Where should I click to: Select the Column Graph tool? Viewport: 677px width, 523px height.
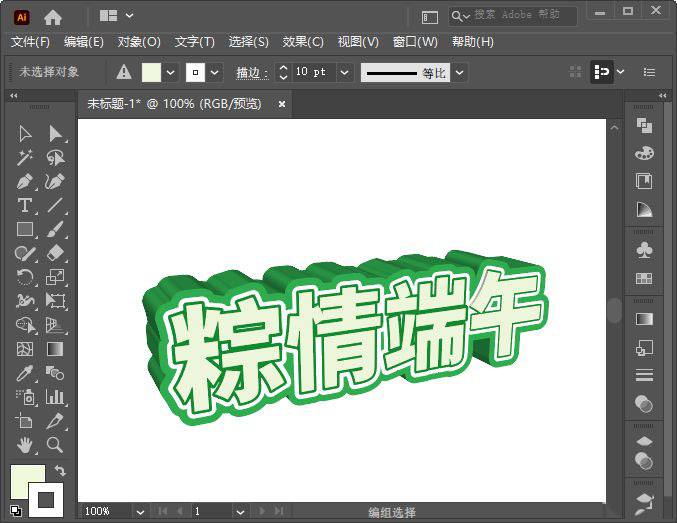(x=55, y=396)
